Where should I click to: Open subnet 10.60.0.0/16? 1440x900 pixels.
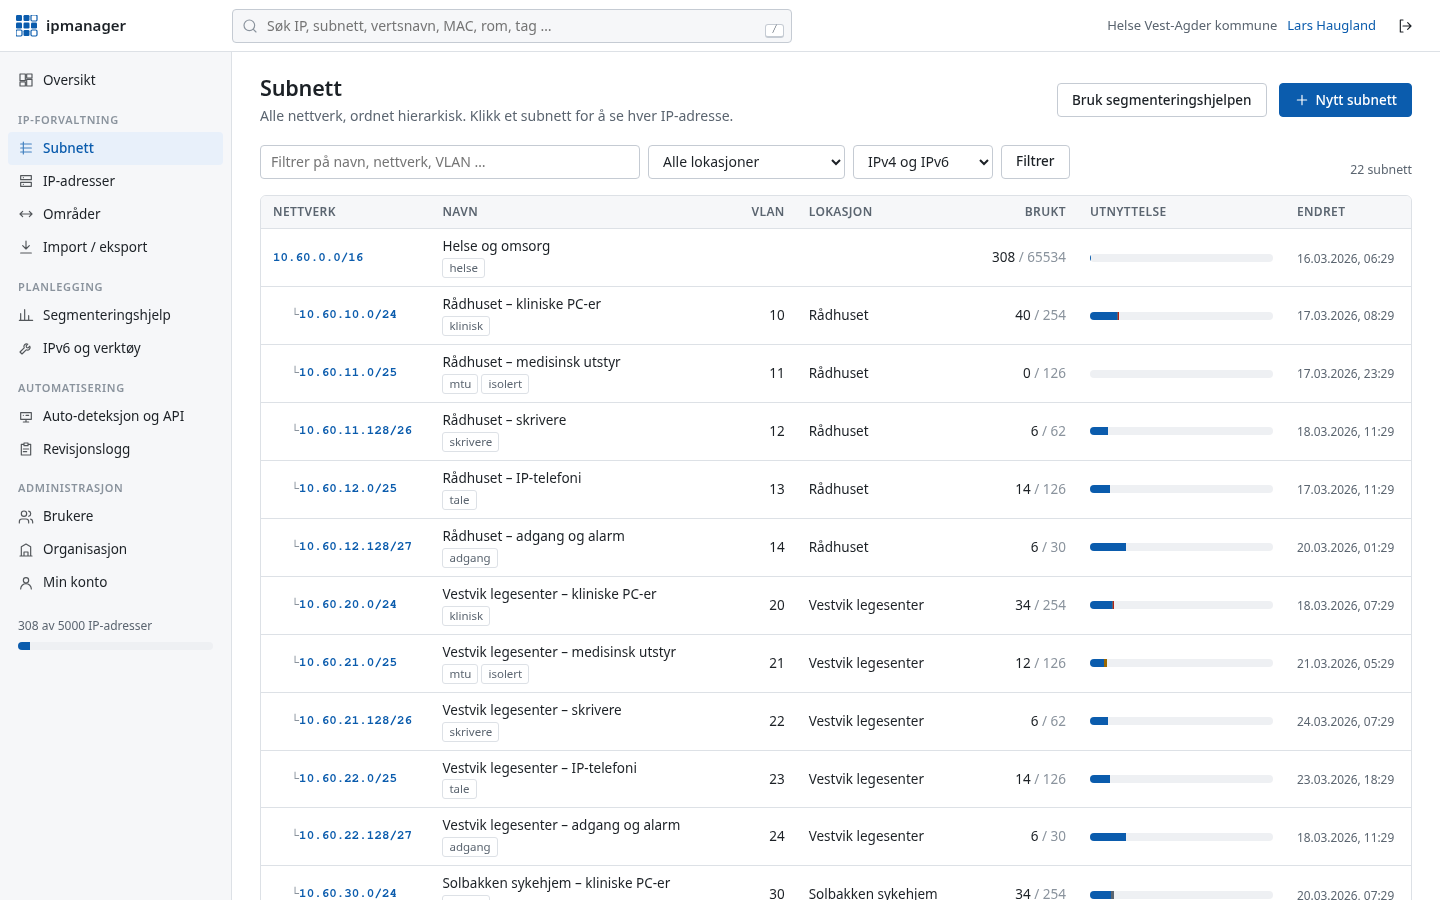point(318,258)
